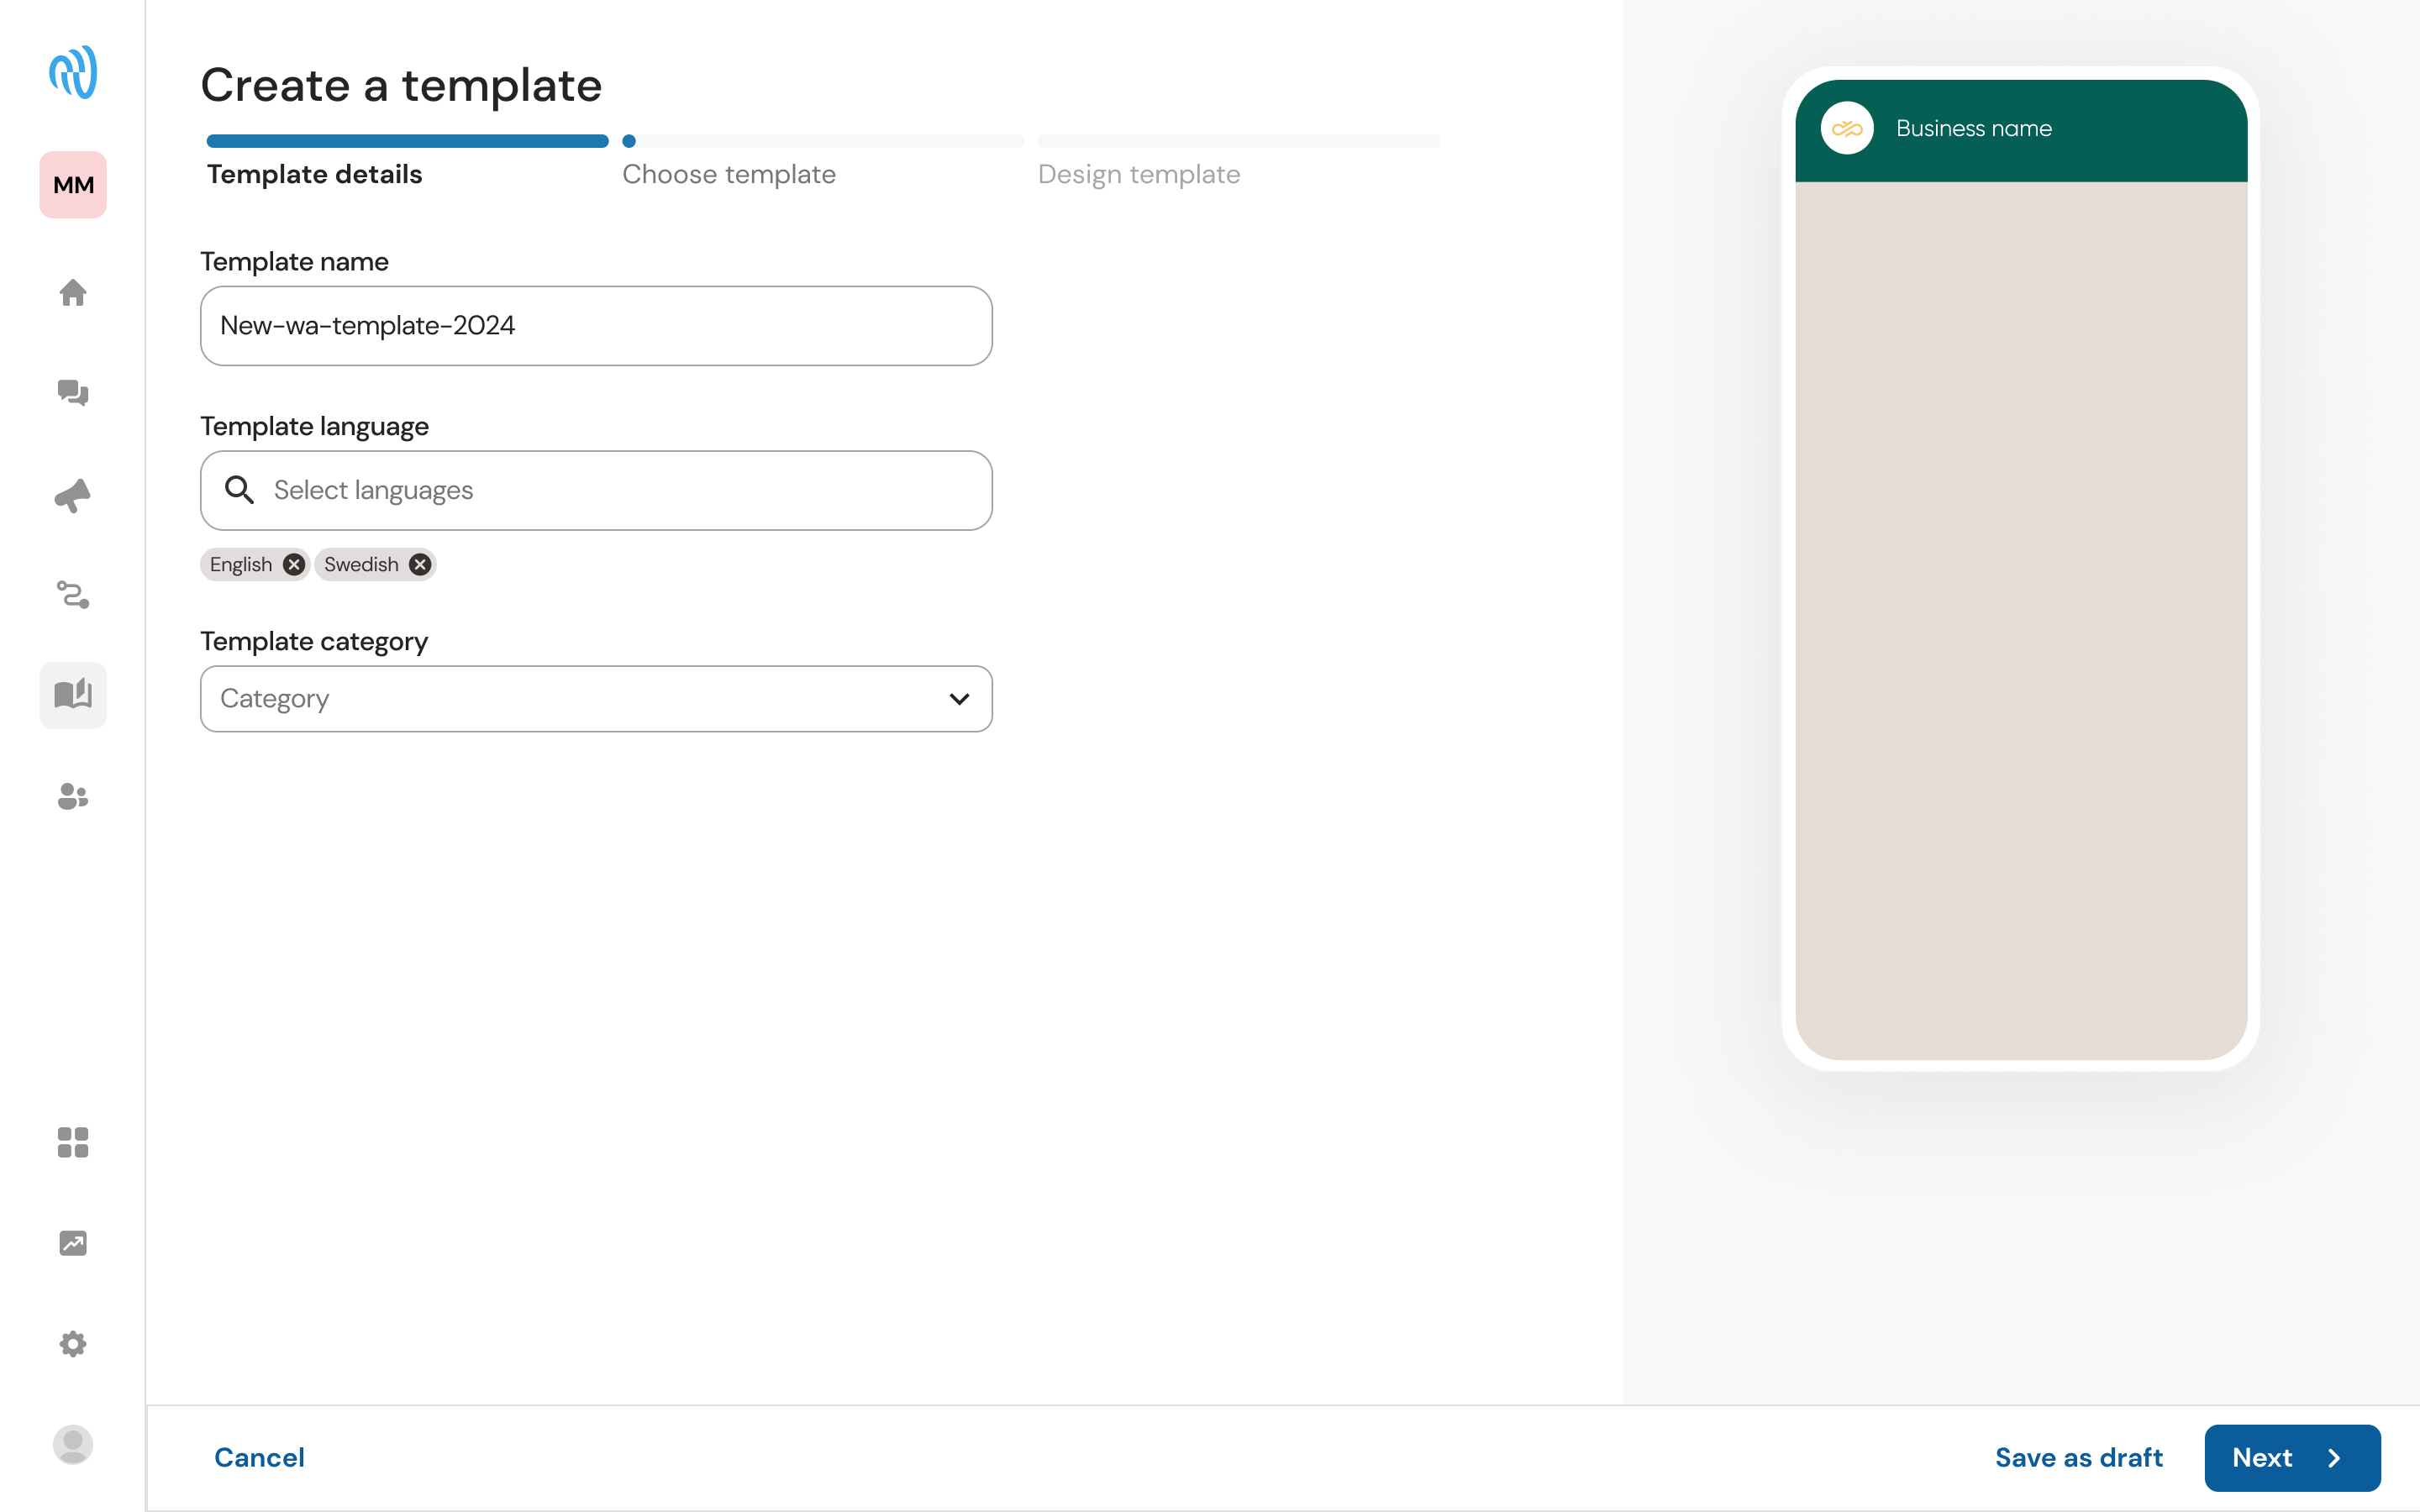
Task: Click the Select languages search field
Action: (x=596, y=491)
